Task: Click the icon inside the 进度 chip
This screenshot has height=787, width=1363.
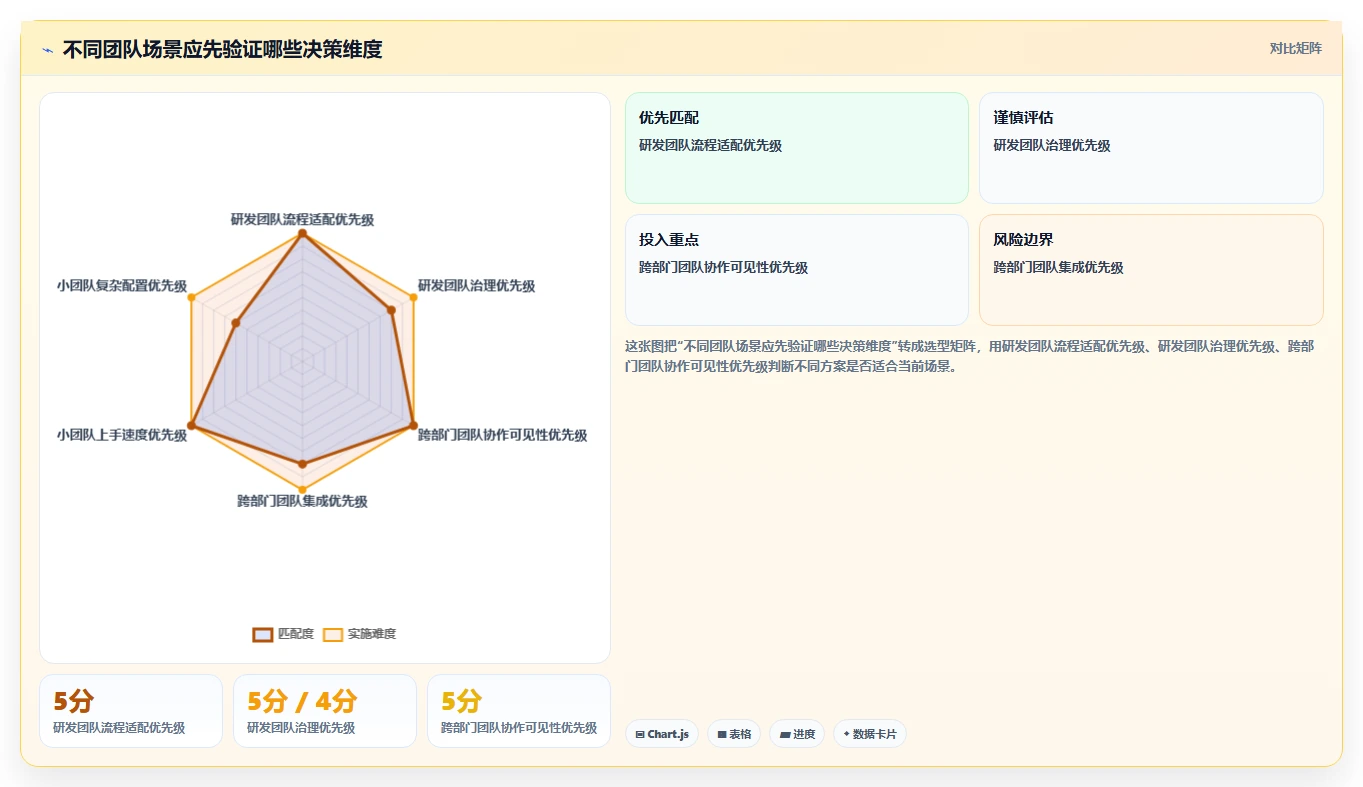Action: tap(785, 734)
